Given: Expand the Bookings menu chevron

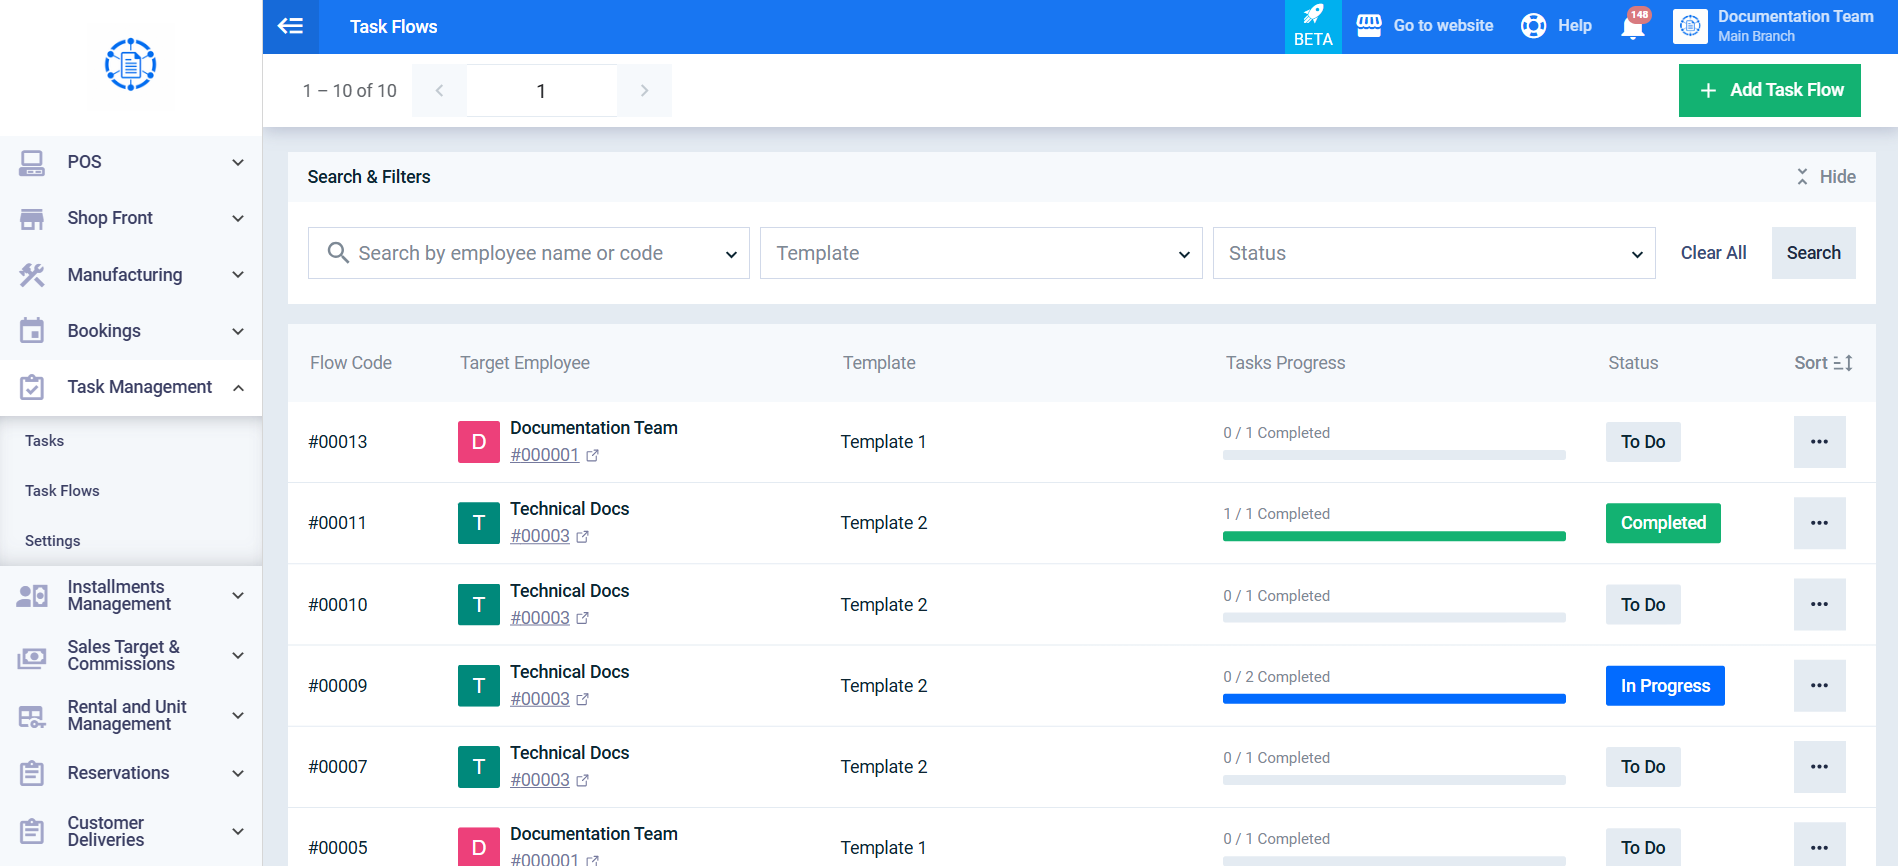Looking at the screenshot, I should click(238, 331).
